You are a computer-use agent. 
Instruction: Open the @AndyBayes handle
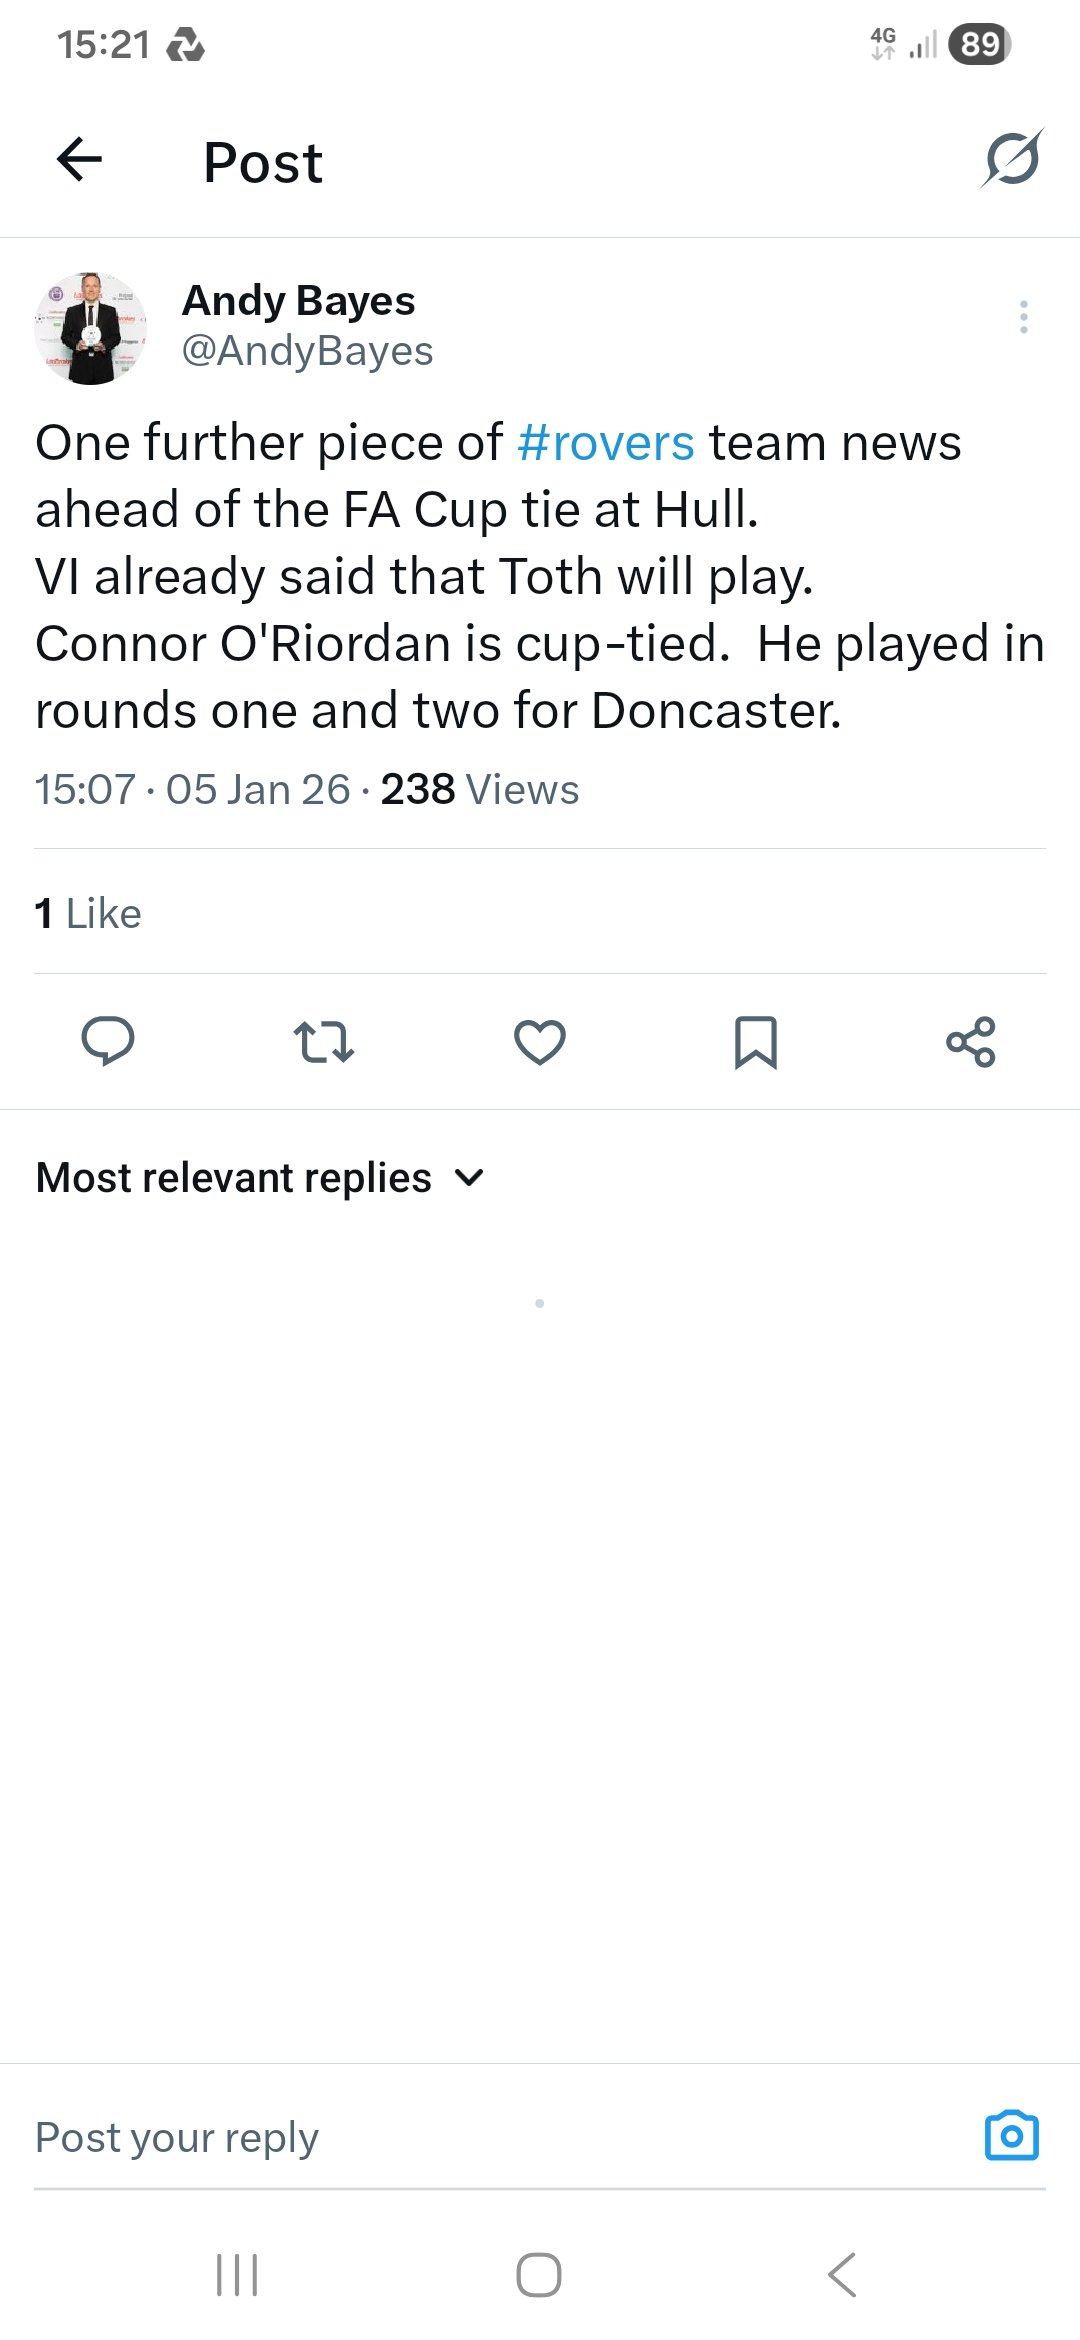click(x=307, y=351)
